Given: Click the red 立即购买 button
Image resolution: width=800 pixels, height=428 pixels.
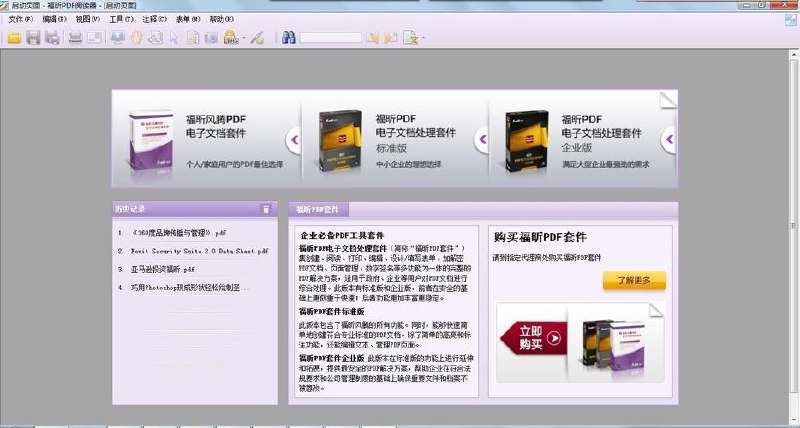Looking at the screenshot, I should pyautogui.click(x=534, y=338).
